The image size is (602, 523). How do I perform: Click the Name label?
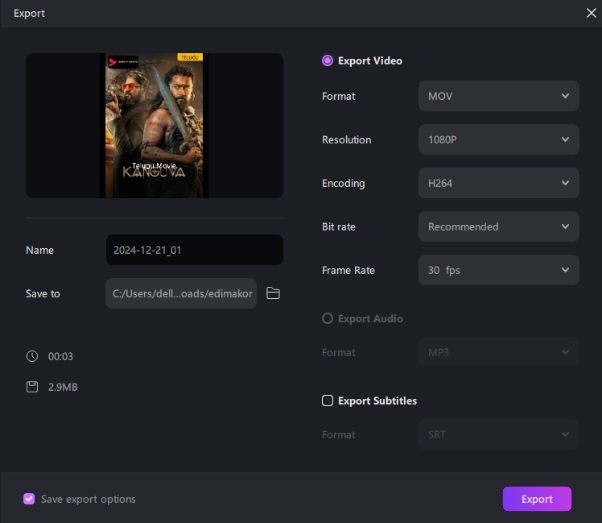coord(40,250)
